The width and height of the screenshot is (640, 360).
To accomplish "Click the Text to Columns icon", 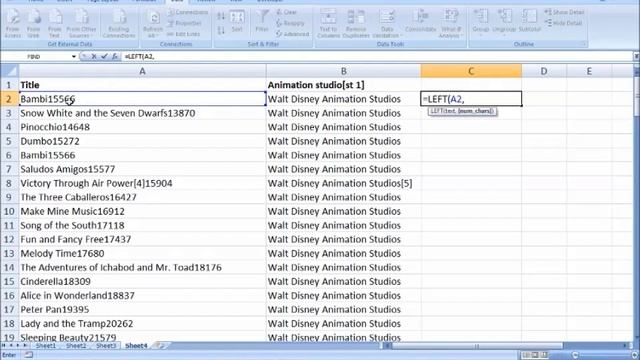I will click(x=329, y=24).
